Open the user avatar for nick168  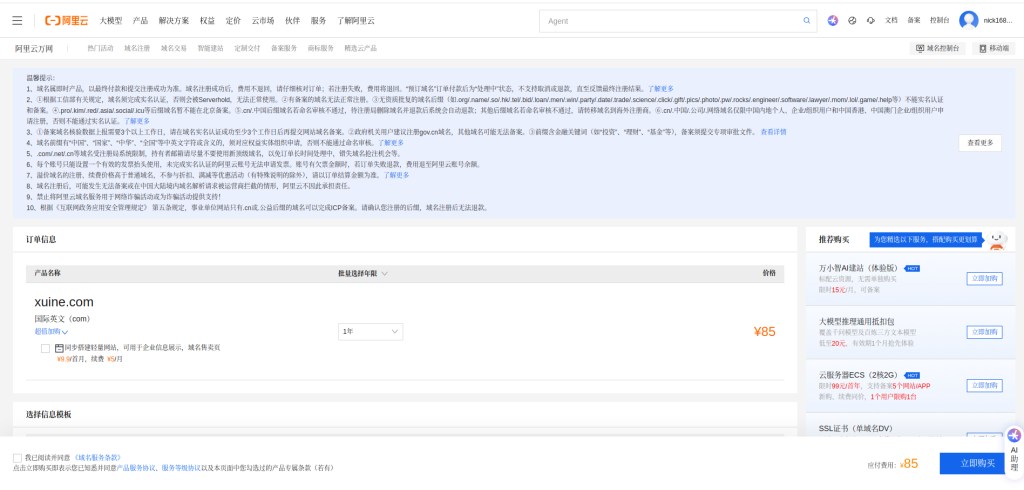pyautogui.click(x=968, y=20)
